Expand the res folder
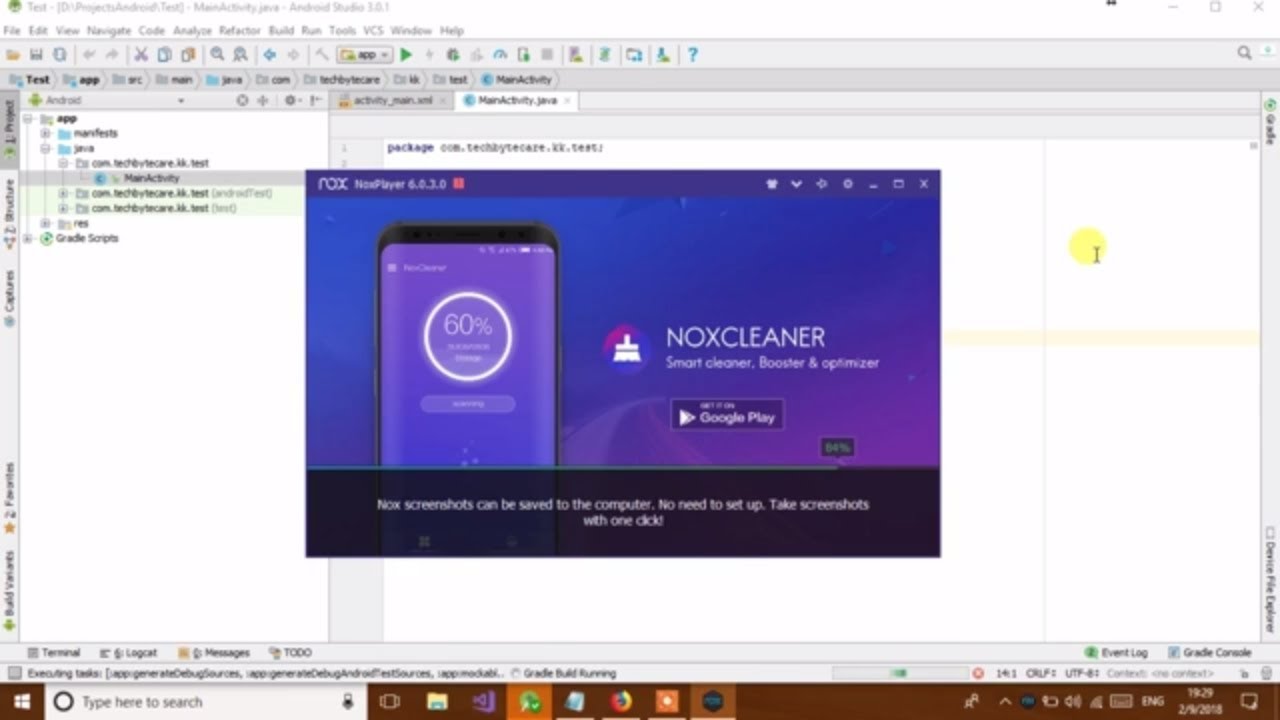The height and width of the screenshot is (720, 1280). pos(45,223)
